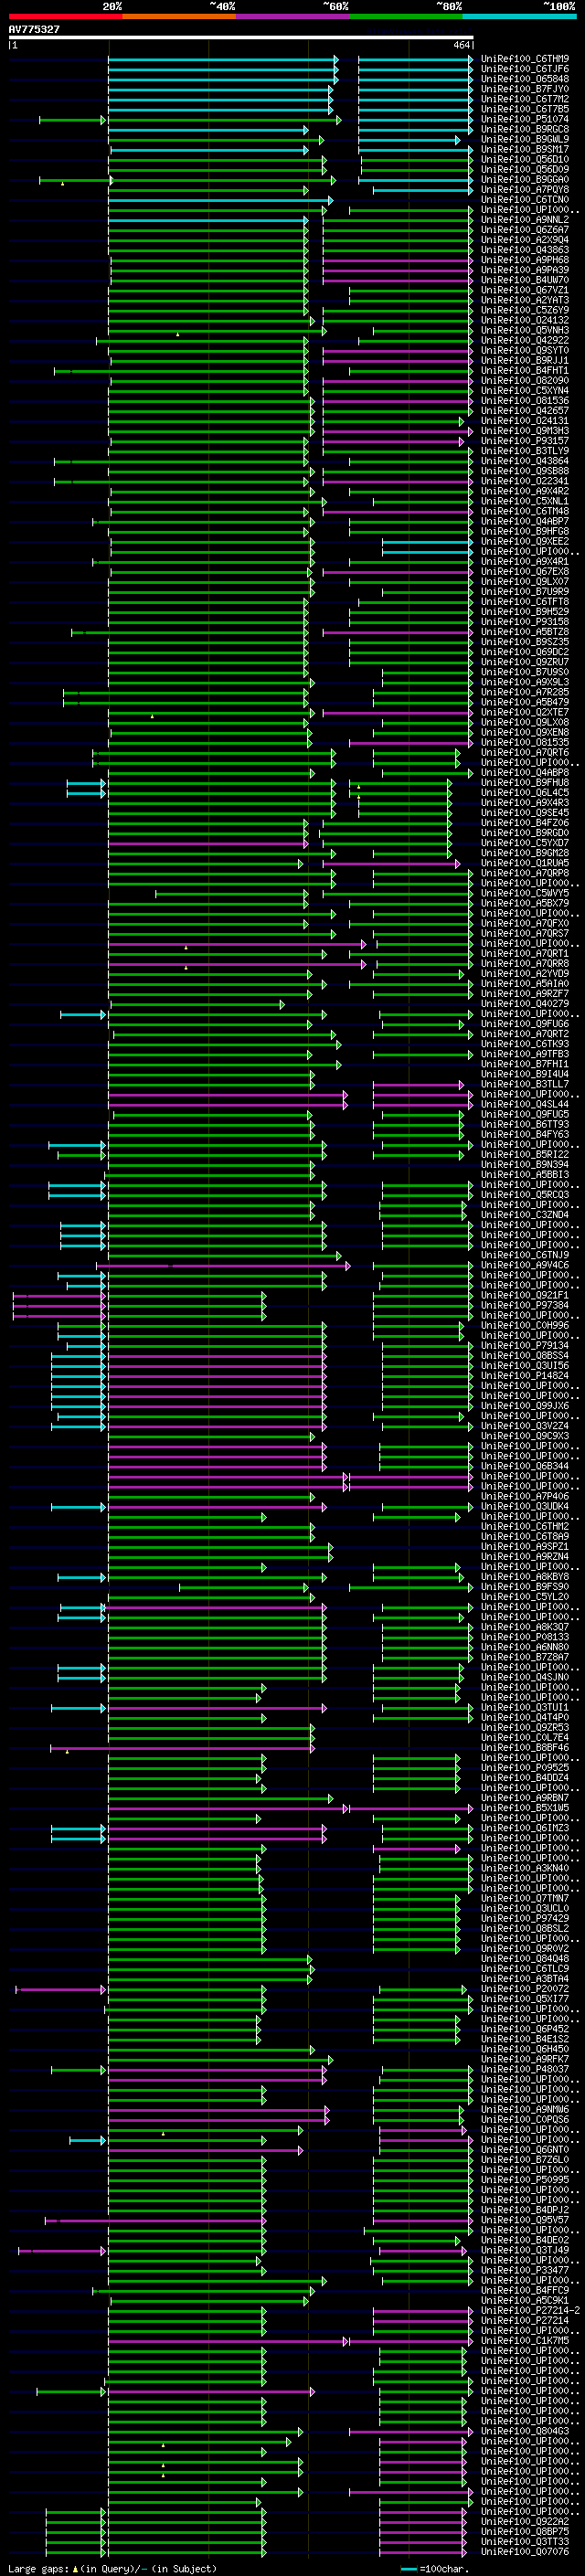Select hit label UniRef100_P97384
The image size is (585, 2576).
tap(525, 1305)
